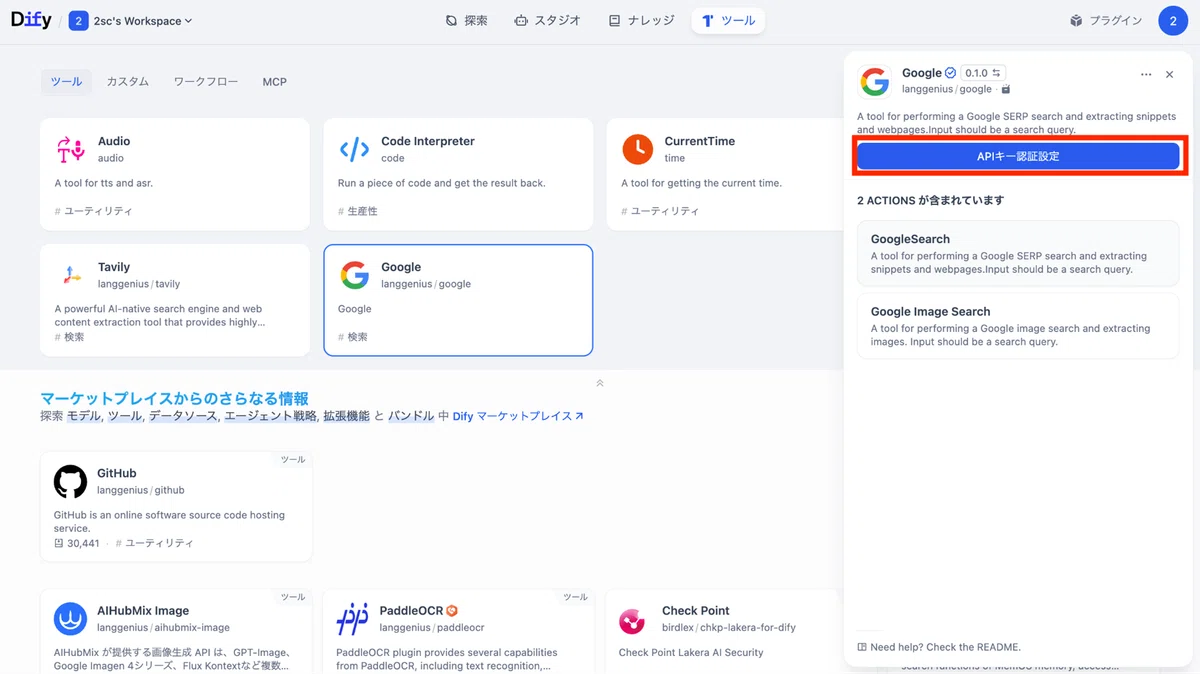Click the バンドル marketplace link
This screenshot has width=1200, height=674.
(x=411, y=416)
